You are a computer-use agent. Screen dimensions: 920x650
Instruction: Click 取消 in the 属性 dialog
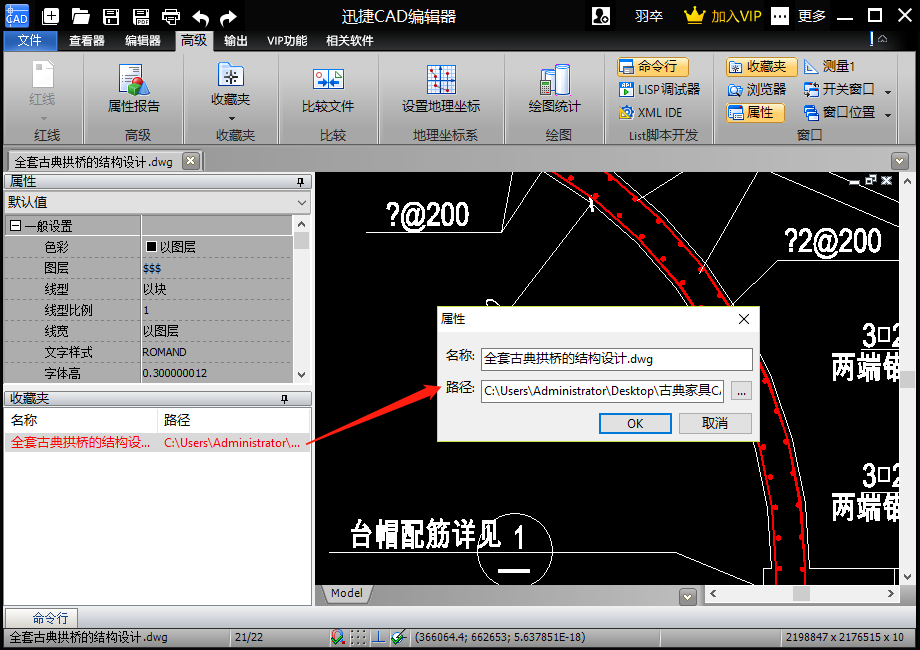[715, 424]
